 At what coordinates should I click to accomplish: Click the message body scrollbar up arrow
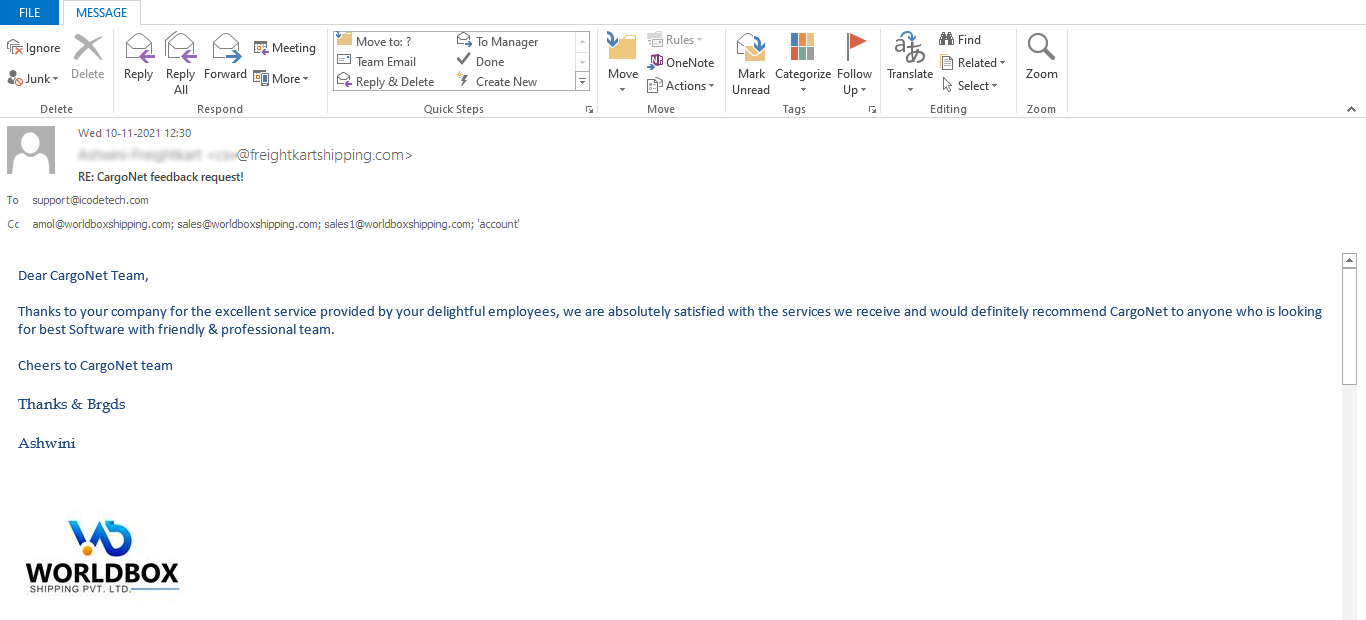(1349, 261)
